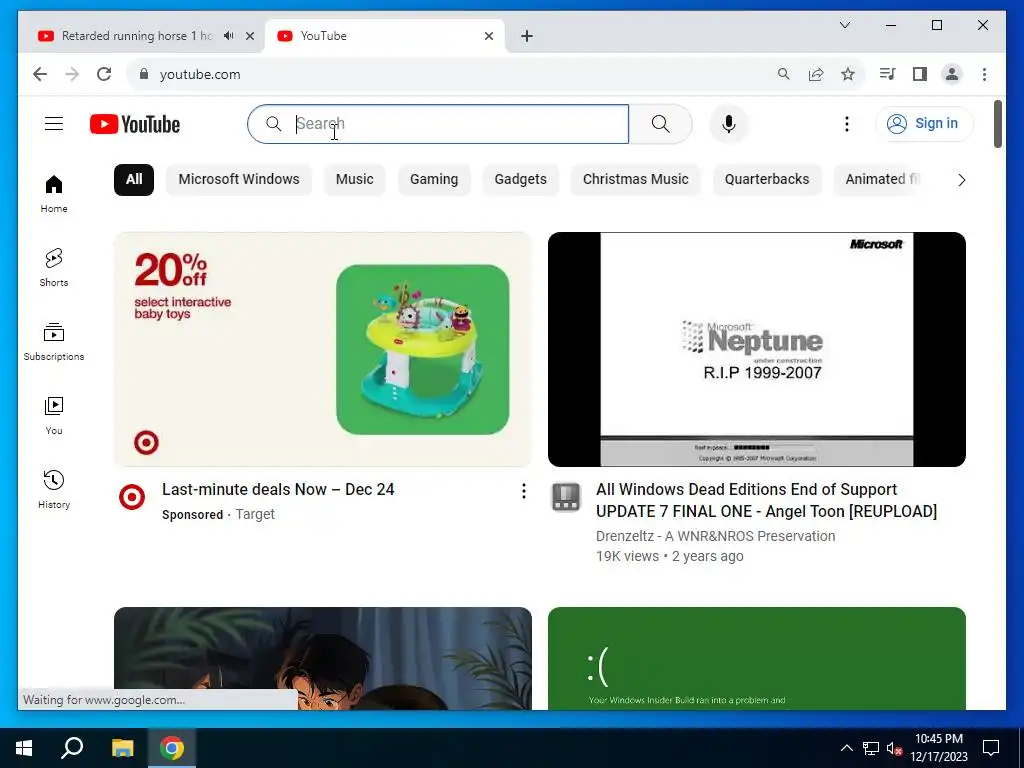Click the browser forward arrow
The width and height of the screenshot is (1024, 768).
72,74
